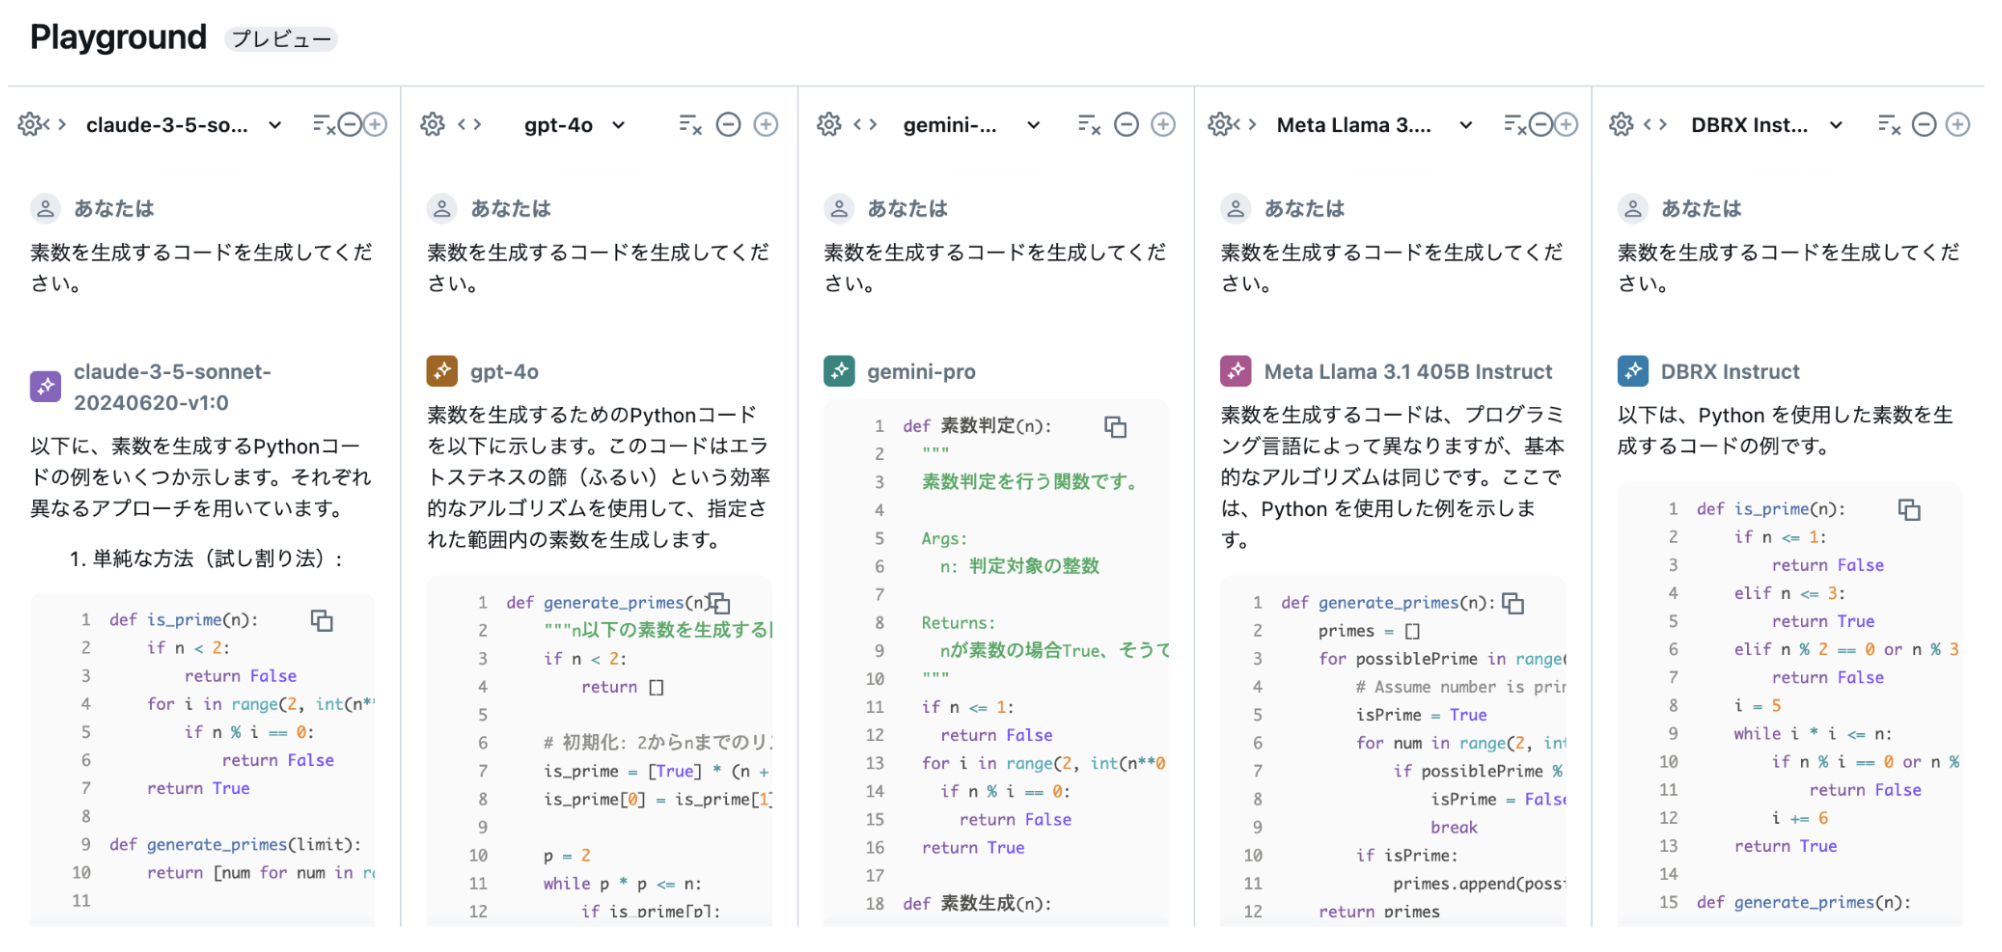2002x952 pixels.
Task: Copy the 素数判定 code in gemini-pro response
Action: pos(1115,427)
